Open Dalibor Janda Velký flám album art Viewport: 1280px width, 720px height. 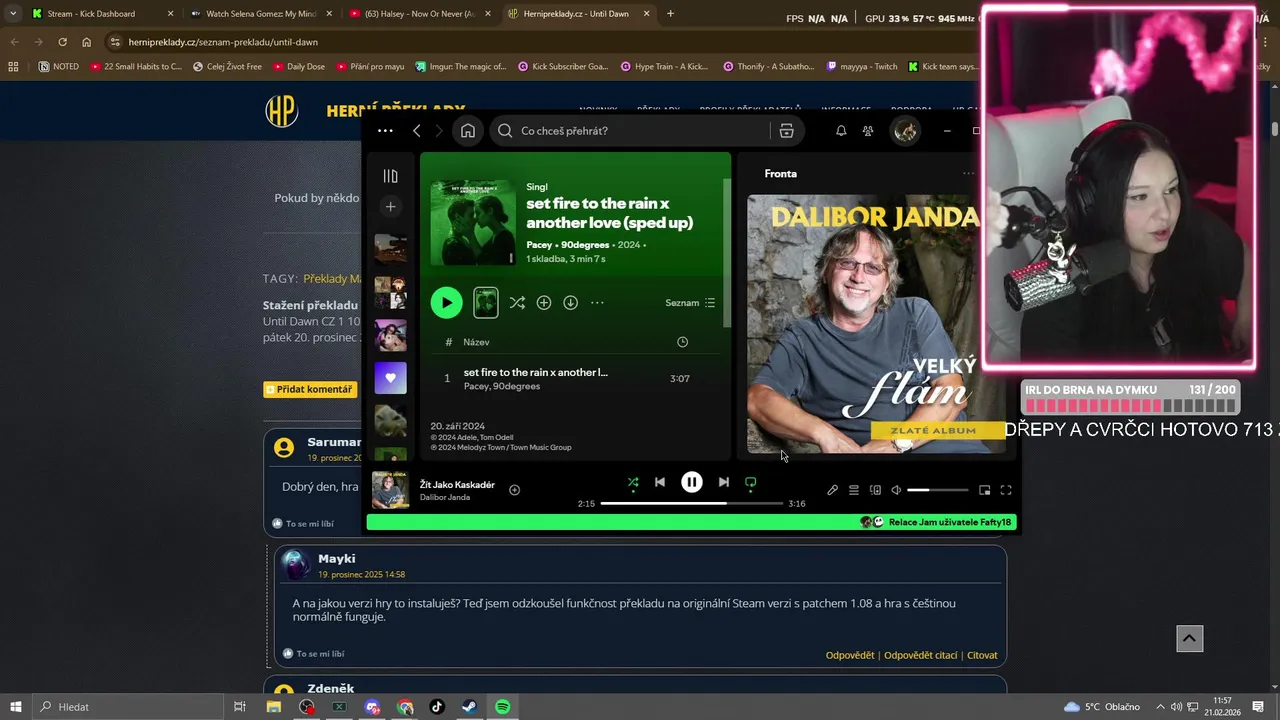point(875,324)
